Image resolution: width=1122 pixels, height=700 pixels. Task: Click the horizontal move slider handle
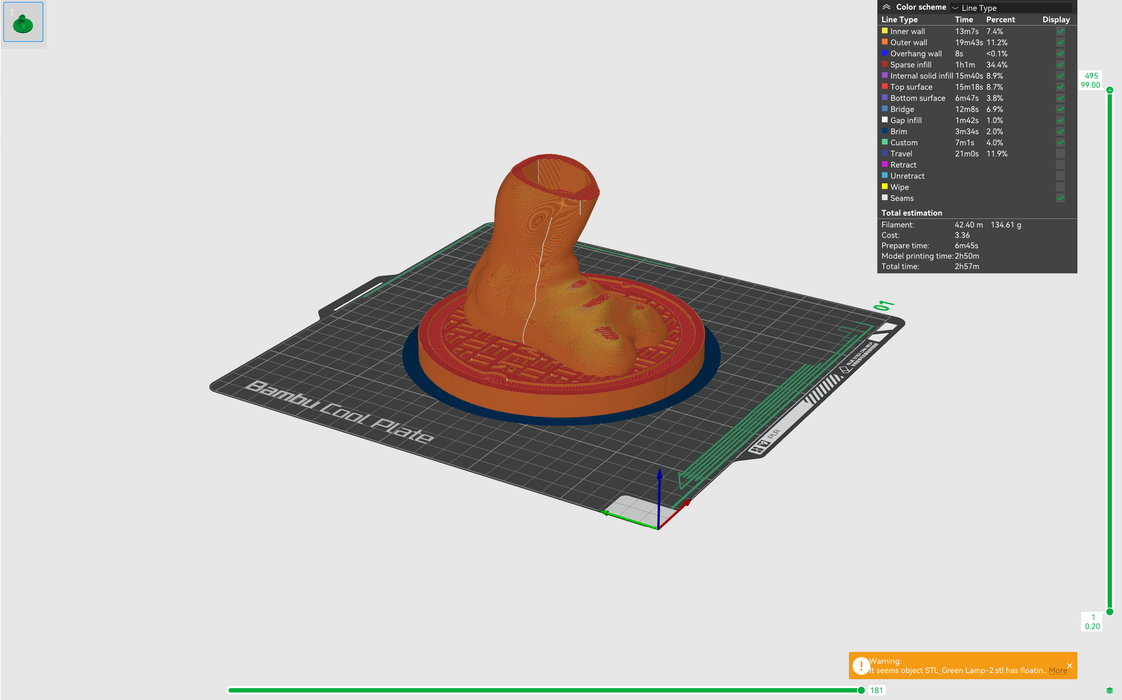tap(861, 690)
